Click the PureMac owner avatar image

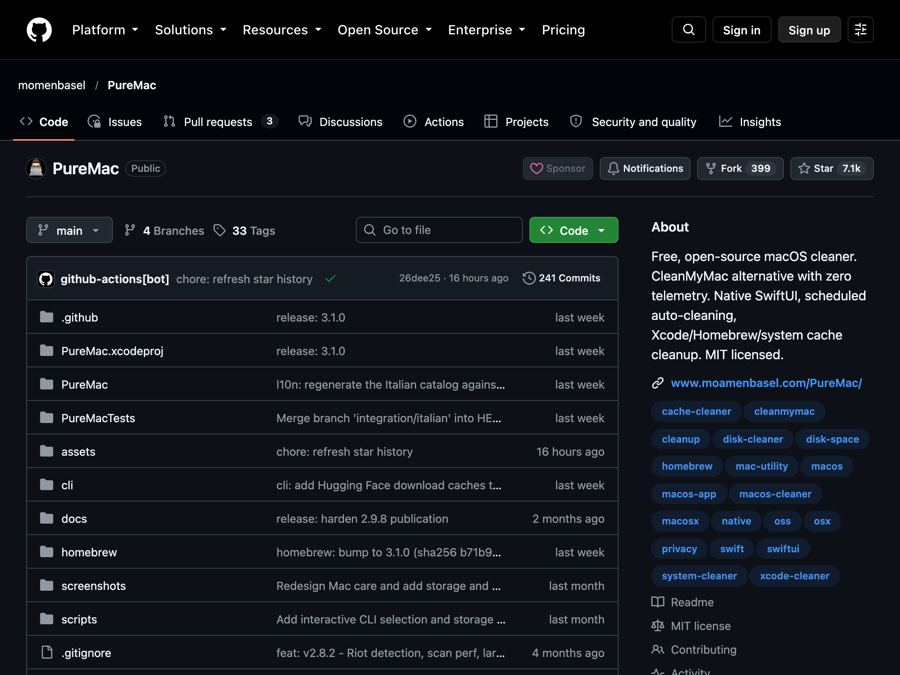point(36,168)
